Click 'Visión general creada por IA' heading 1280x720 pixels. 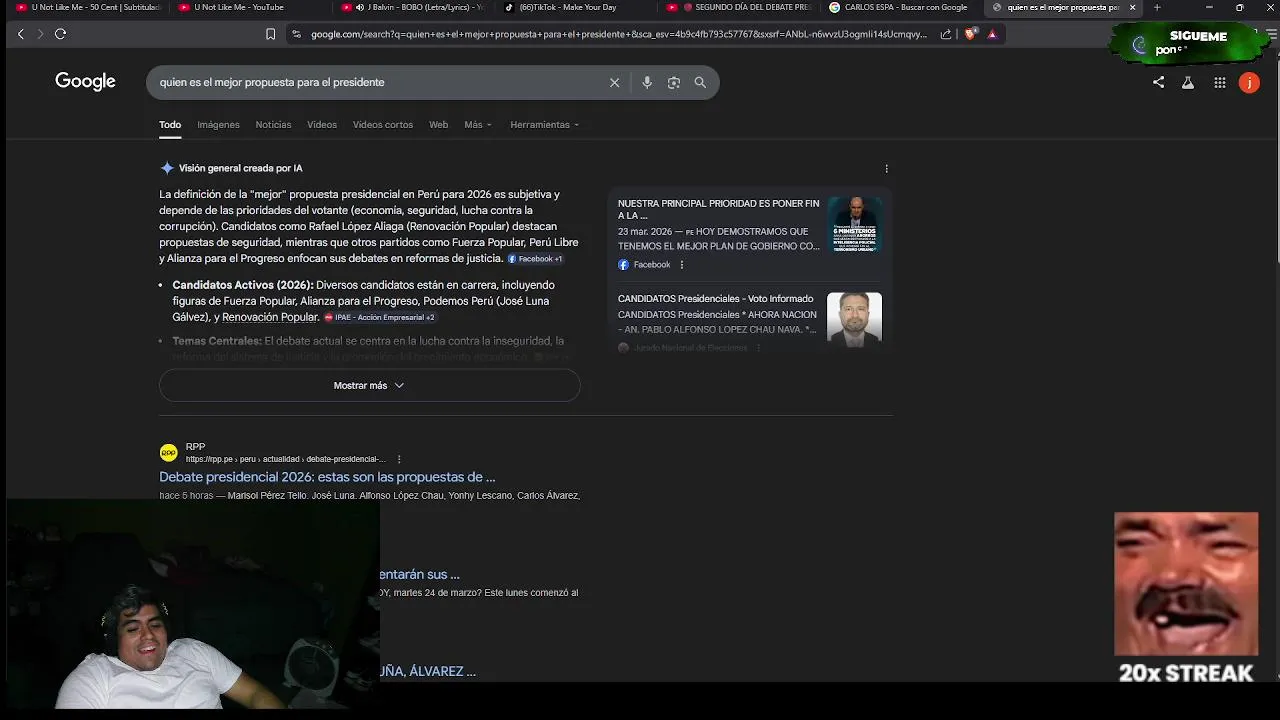pos(240,169)
